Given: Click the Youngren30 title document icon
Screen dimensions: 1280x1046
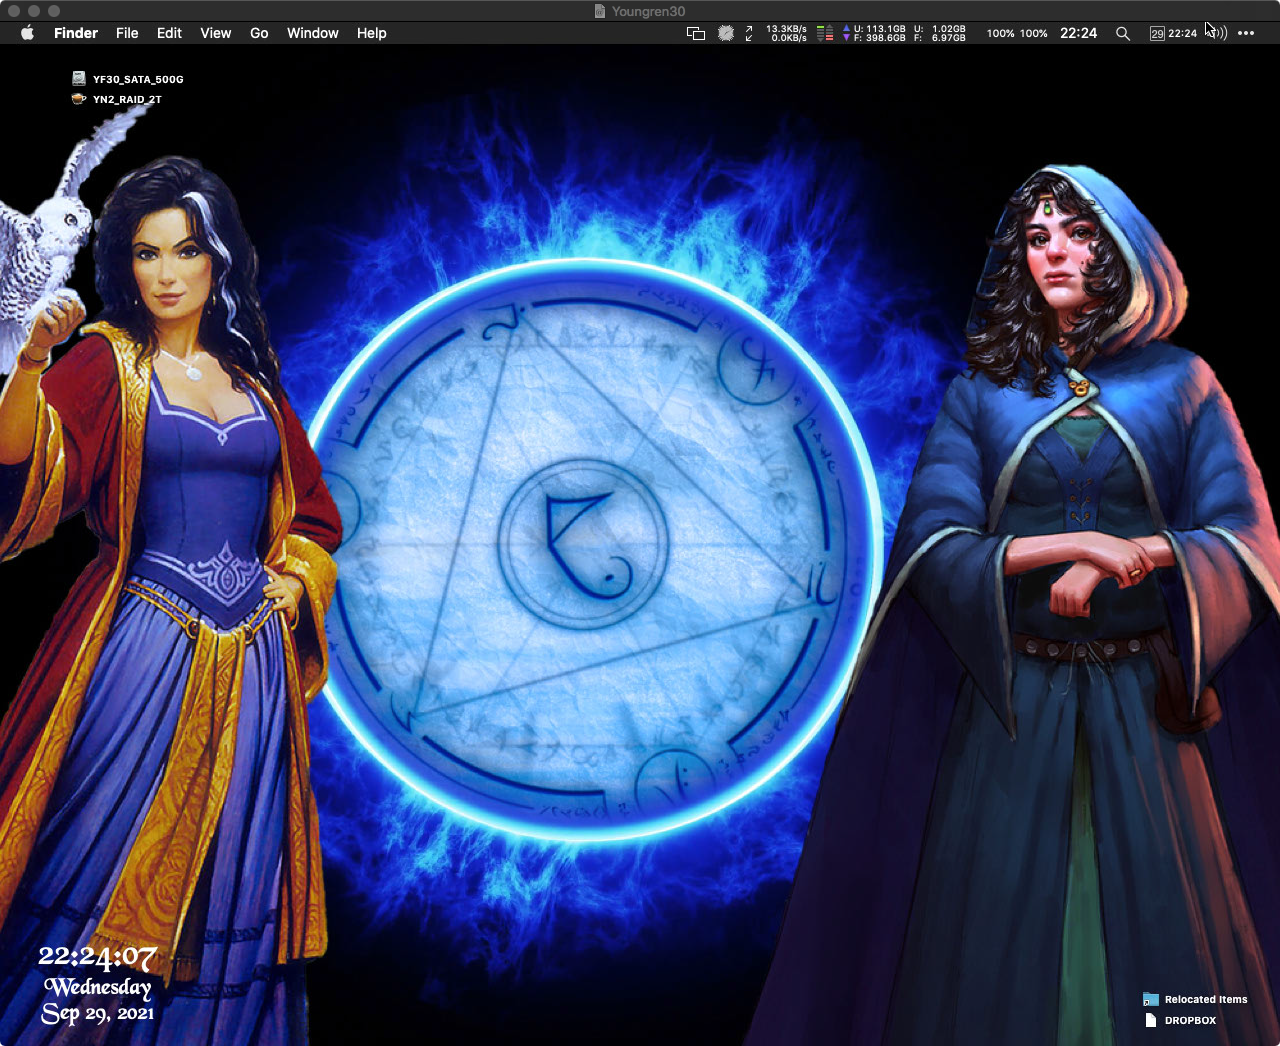Looking at the screenshot, I should click(600, 11).
